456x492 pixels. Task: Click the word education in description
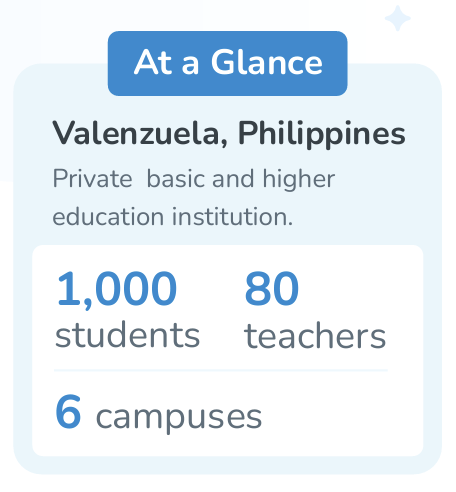point(108,217)
